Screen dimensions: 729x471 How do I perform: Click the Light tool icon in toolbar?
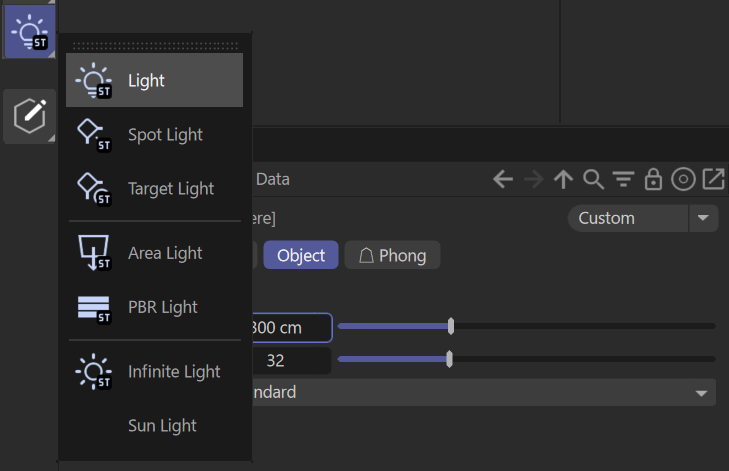click(x=27, y=30)
